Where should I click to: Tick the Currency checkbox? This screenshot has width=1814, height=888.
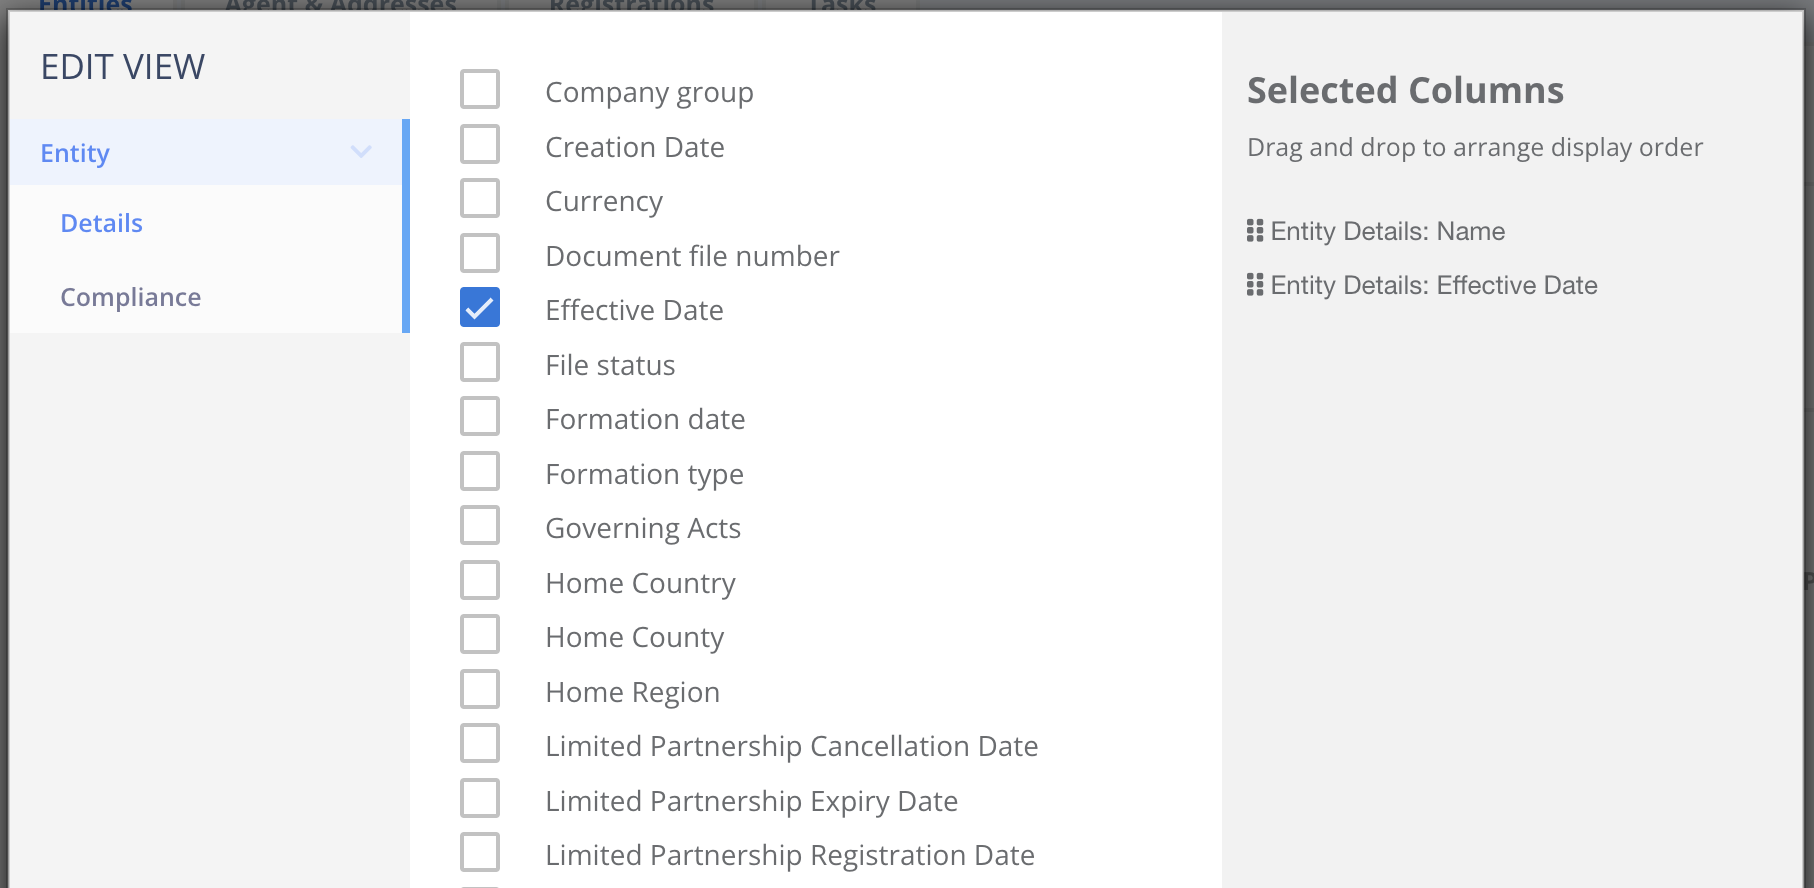[x=480, y=199]
